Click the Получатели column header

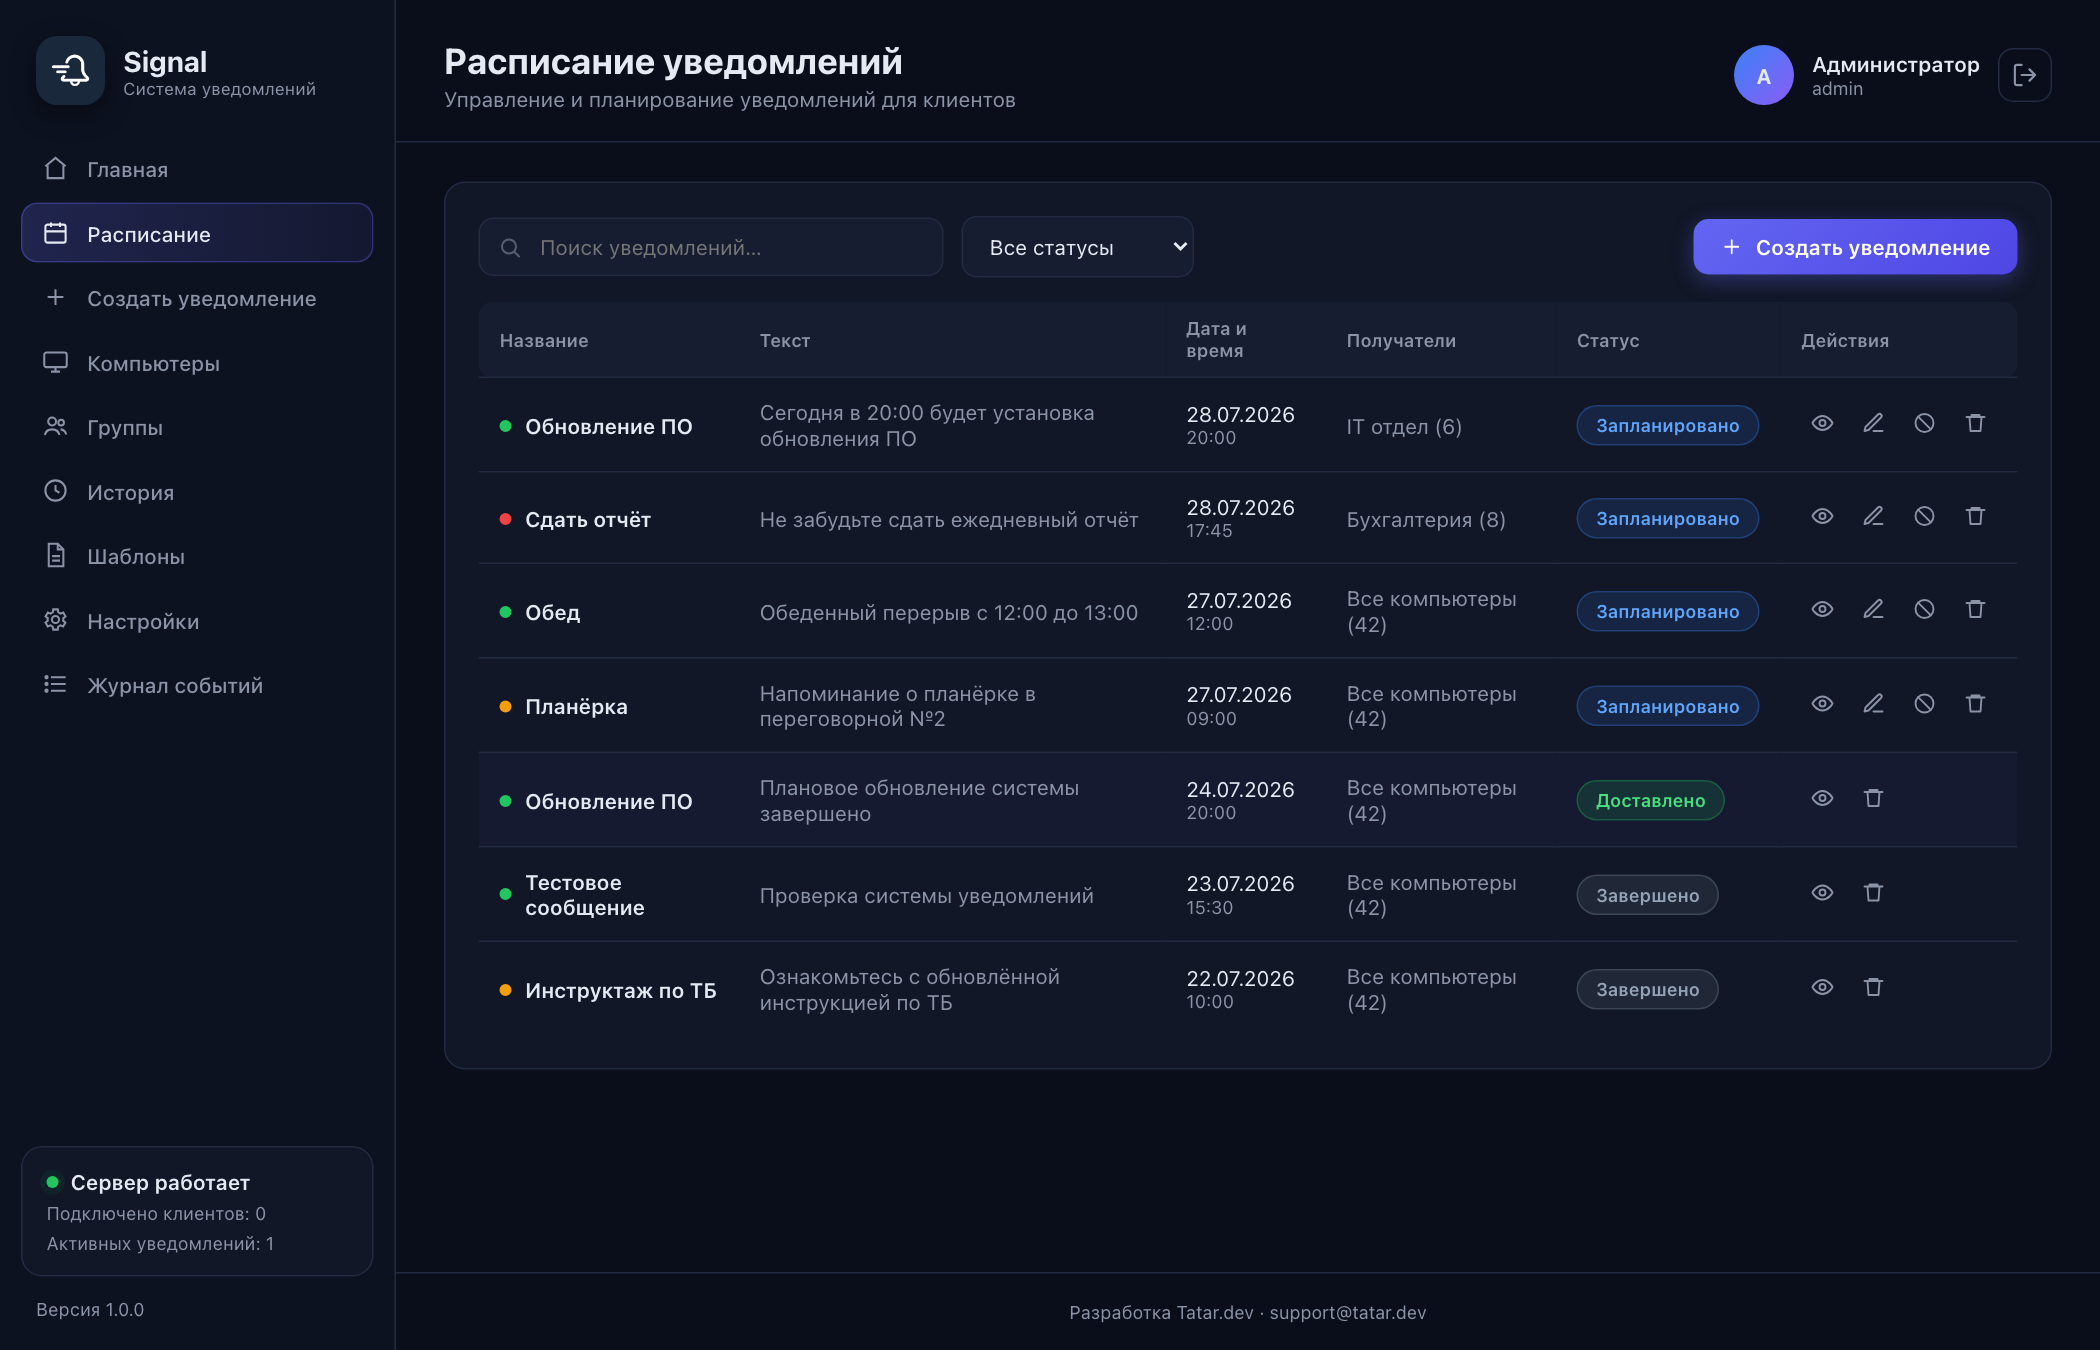1401,340
